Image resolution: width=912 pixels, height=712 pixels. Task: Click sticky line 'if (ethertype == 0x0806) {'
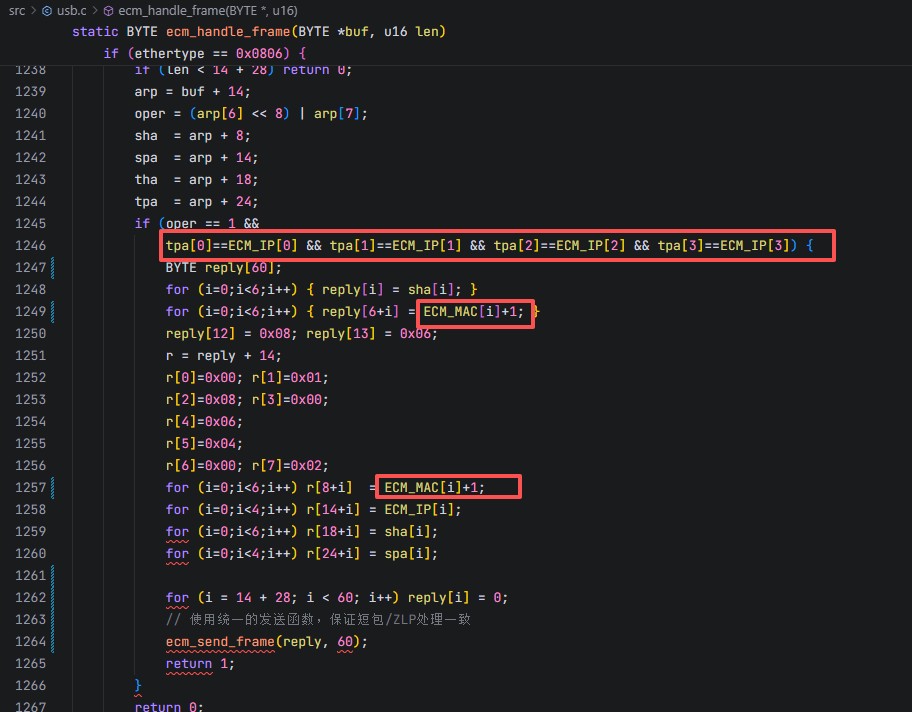tap(205, 54)
